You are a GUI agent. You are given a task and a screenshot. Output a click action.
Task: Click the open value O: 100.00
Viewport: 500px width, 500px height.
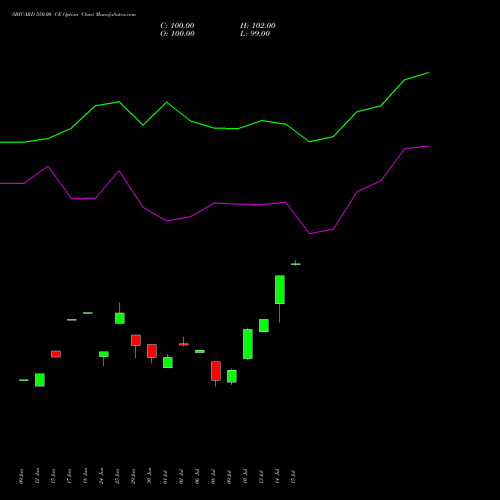pyautogui.click(x=177, y=34)
